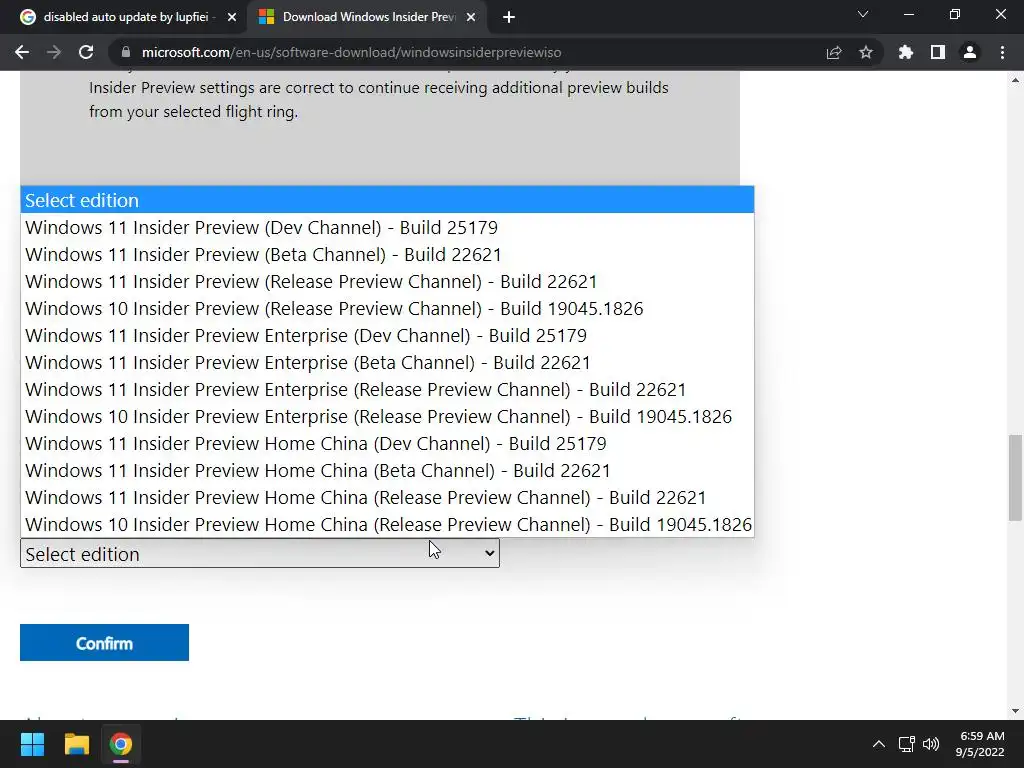Open the Windows Start menu

[32, 744]
